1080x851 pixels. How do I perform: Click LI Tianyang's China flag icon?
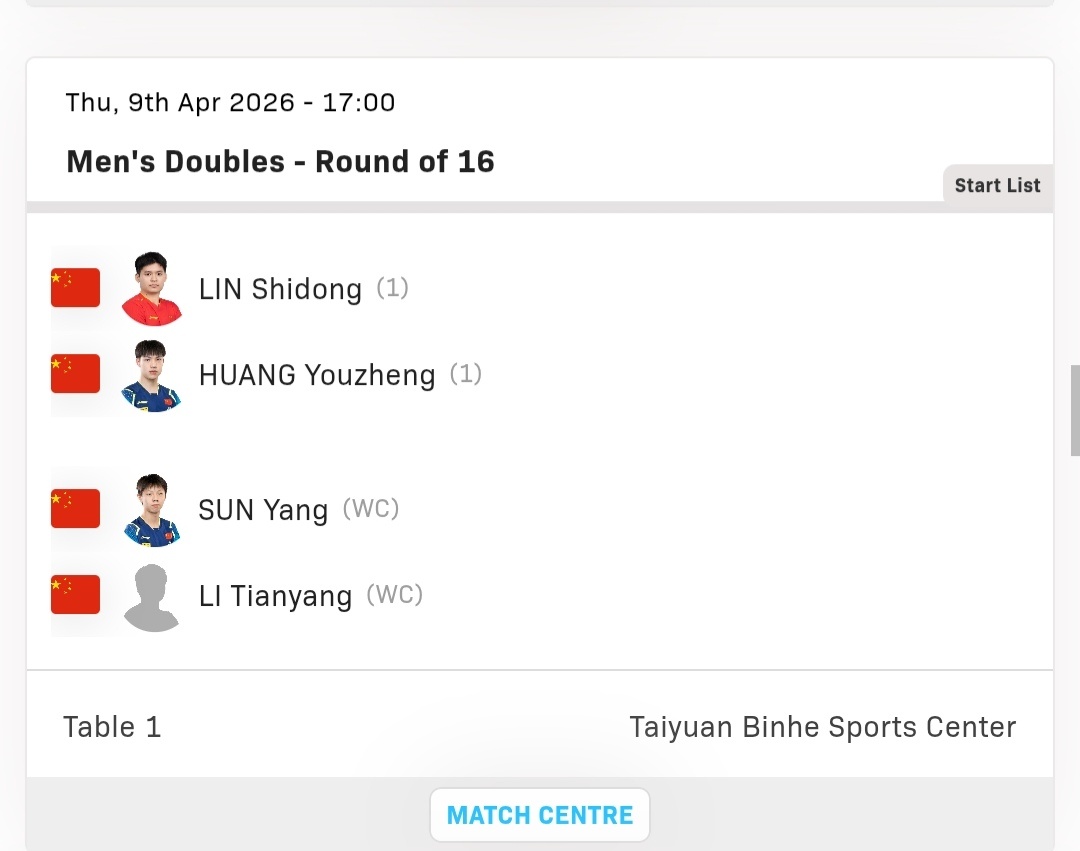point(76,594)
